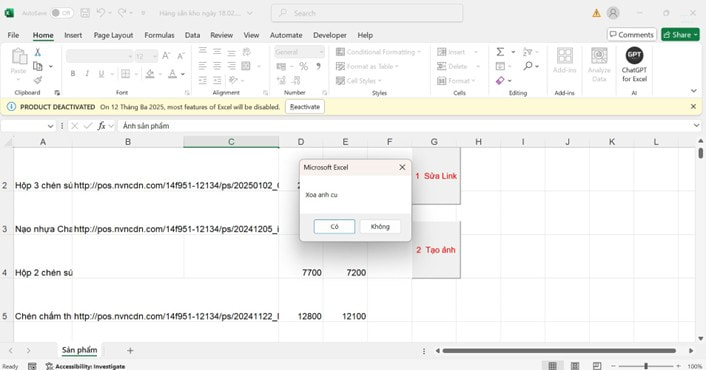Click the Không button in the dialog

coord(380,226)
